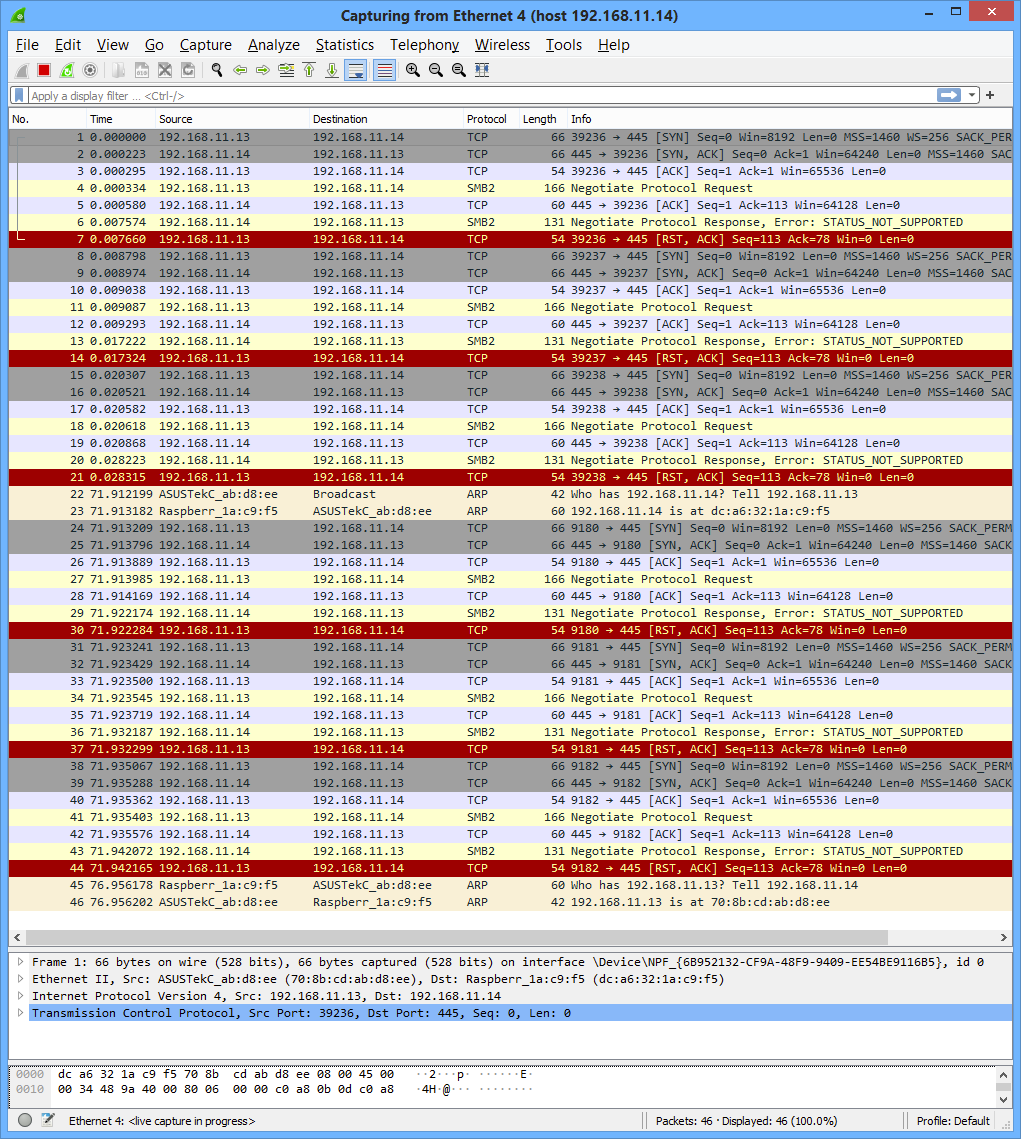Toggle packet list colorization

pyautogui.click(x=383, y=70)
